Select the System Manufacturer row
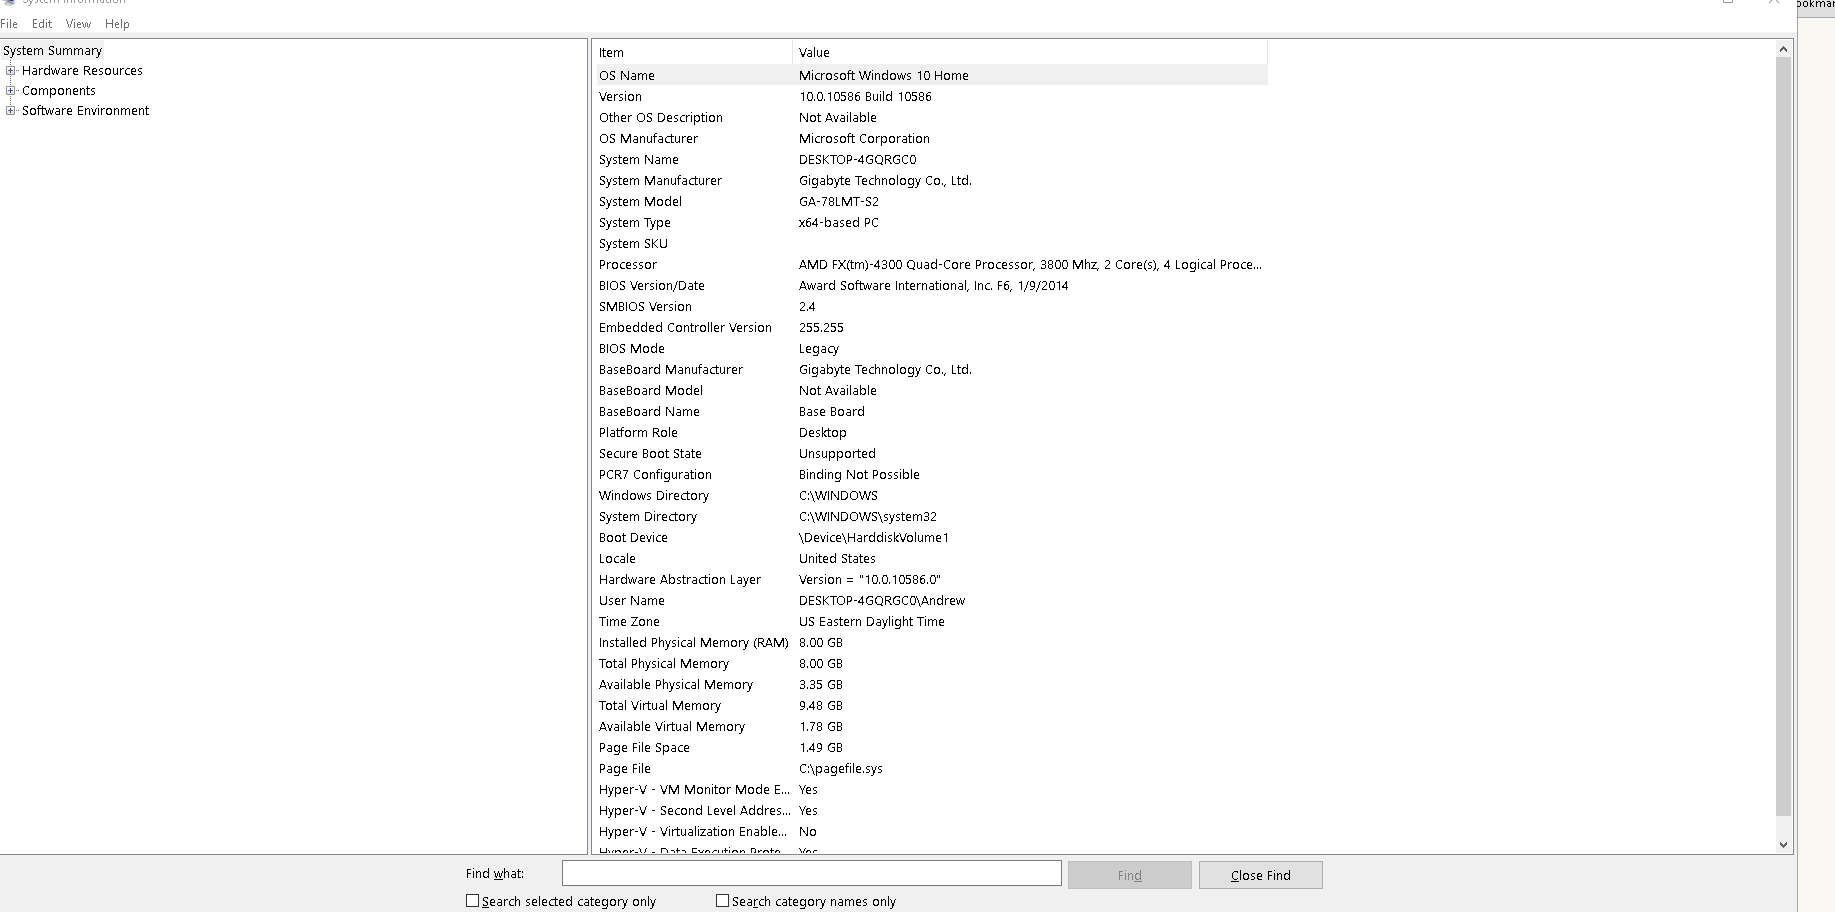 pos(932,181)
